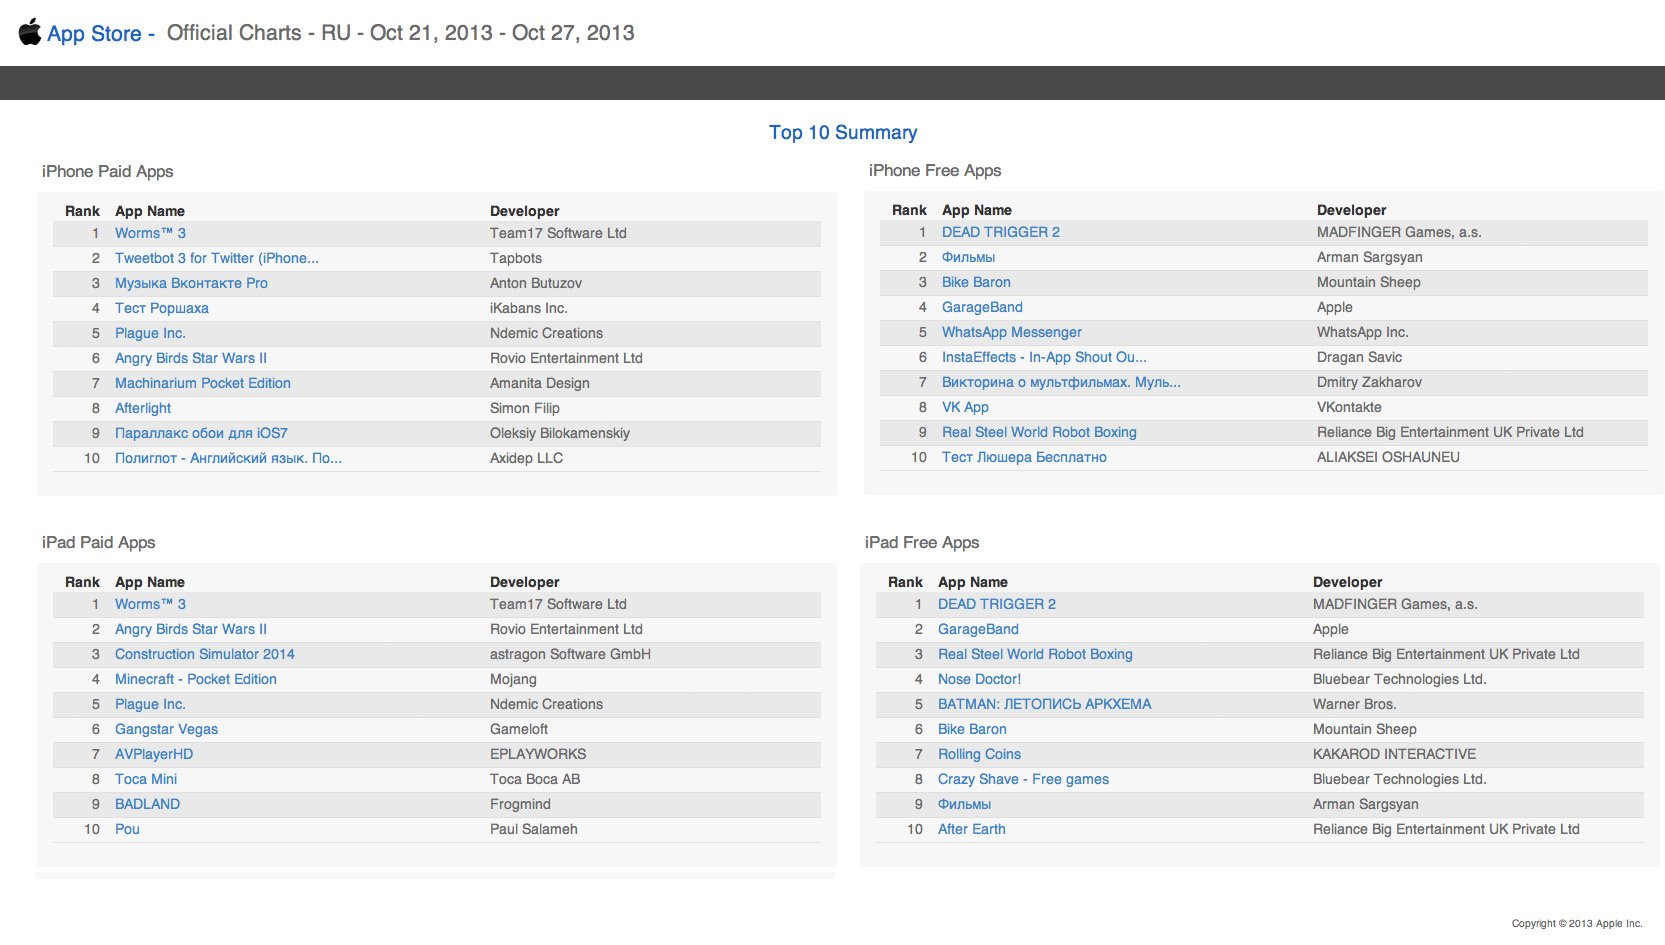Open Bike Baron in iPad Free Apps
1665x945 pixels.
972,729
